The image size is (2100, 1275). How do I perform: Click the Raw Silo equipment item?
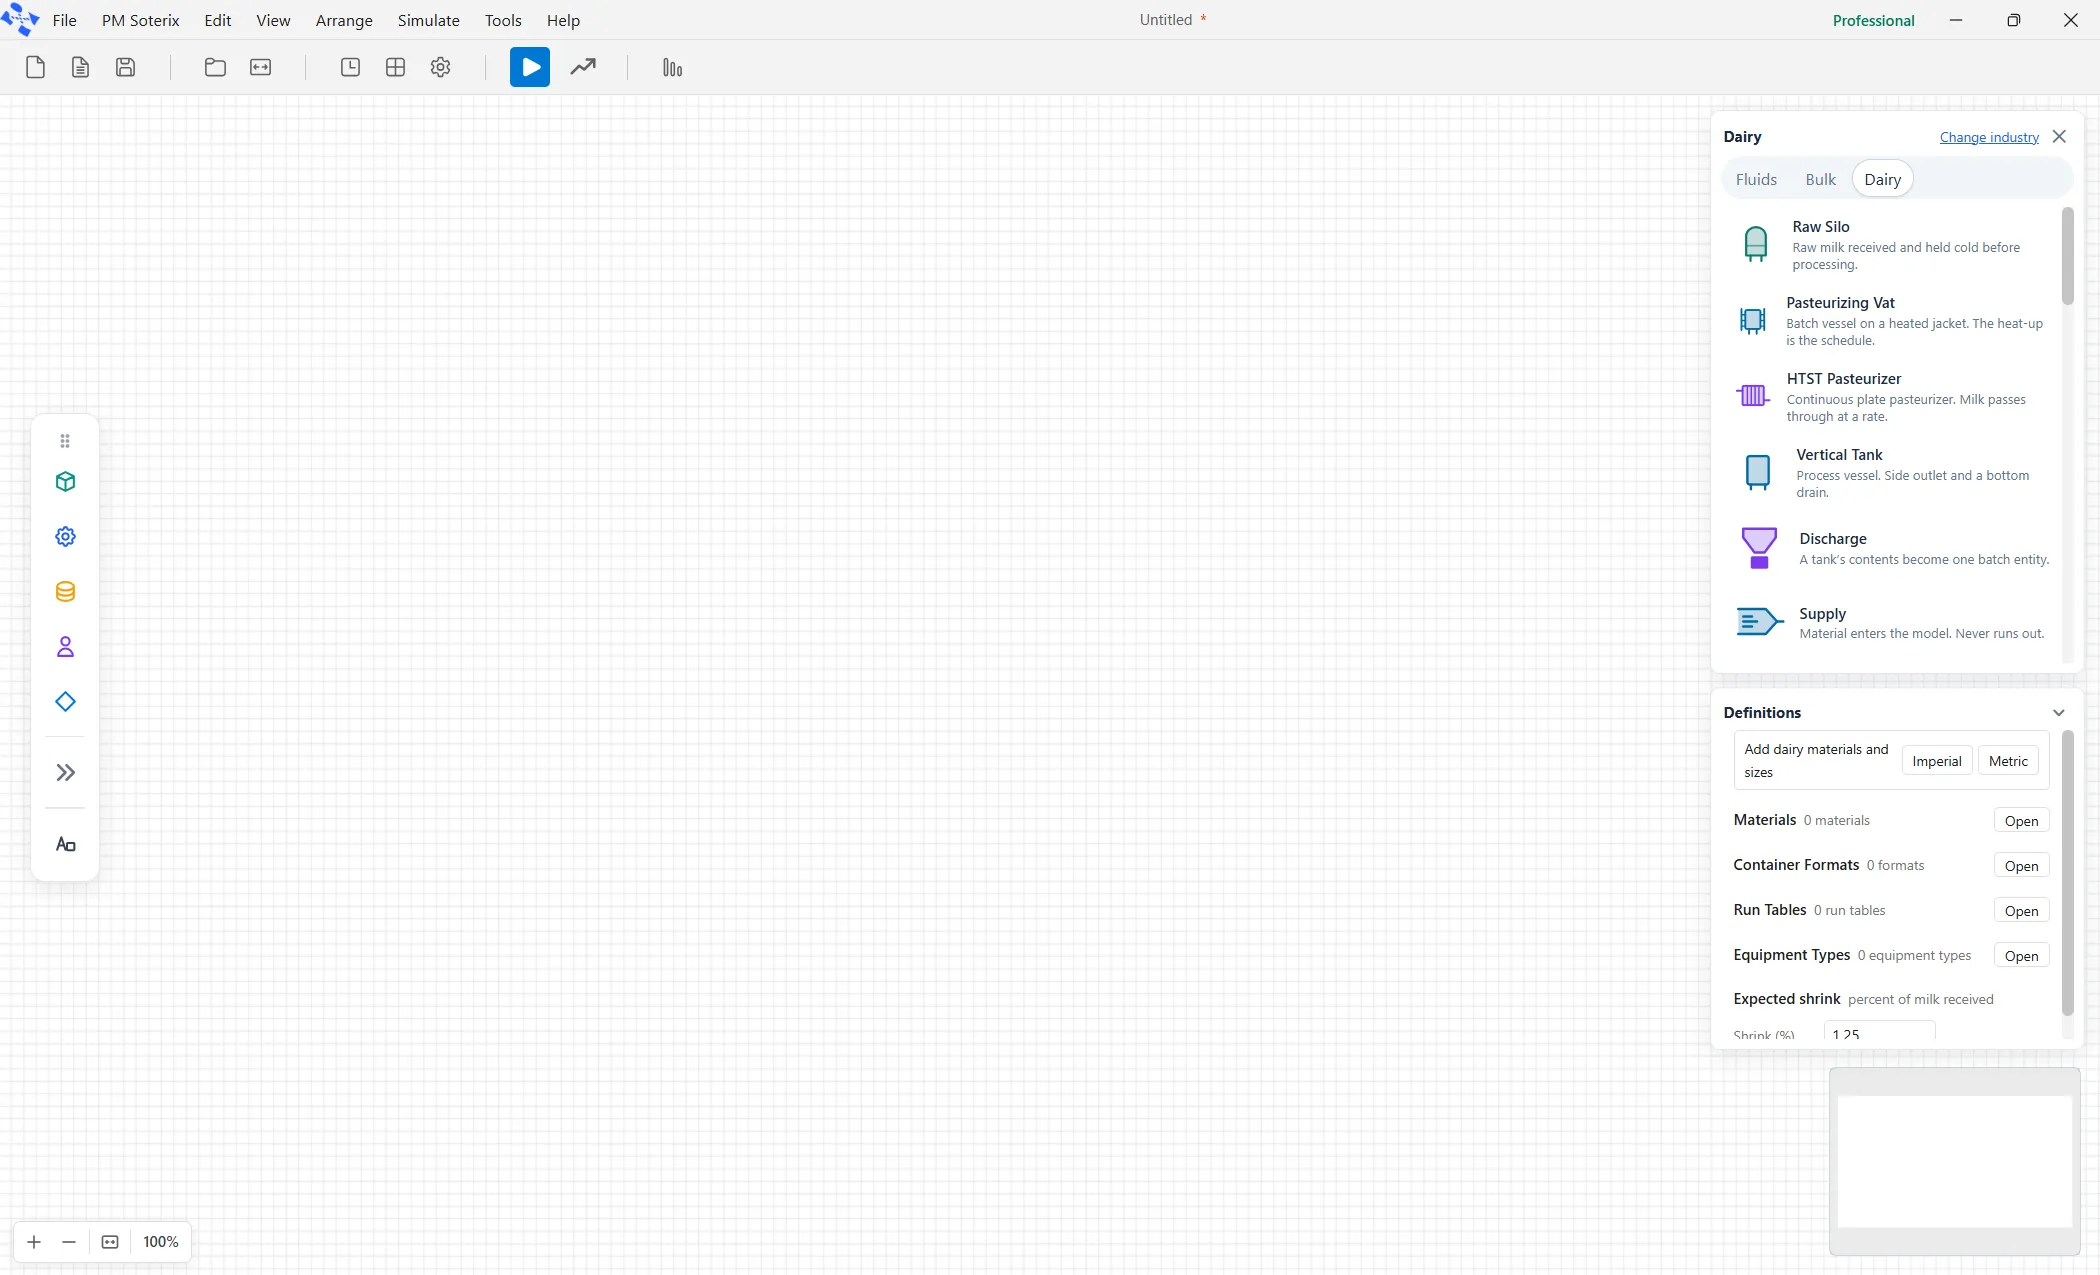(1892, 244)
